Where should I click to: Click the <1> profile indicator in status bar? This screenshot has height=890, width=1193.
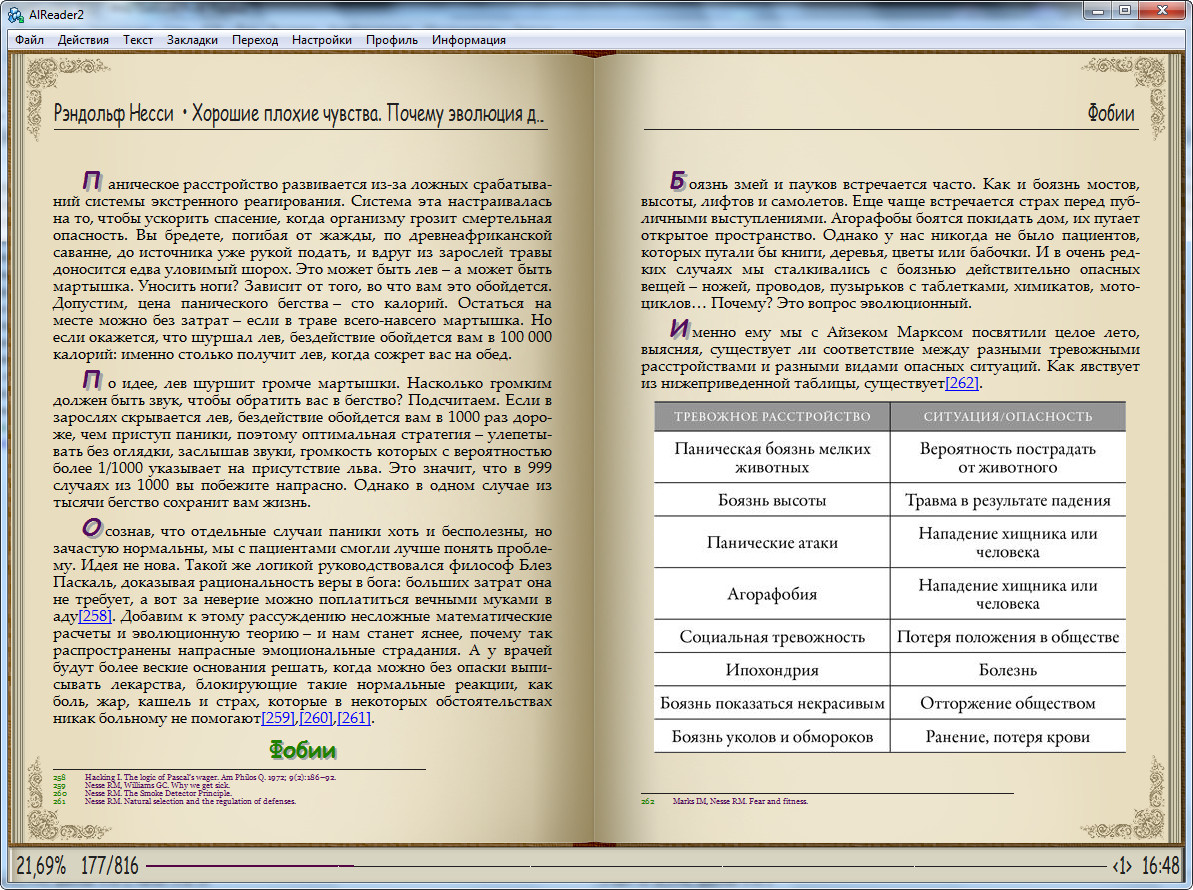[x=1122, y=866]
